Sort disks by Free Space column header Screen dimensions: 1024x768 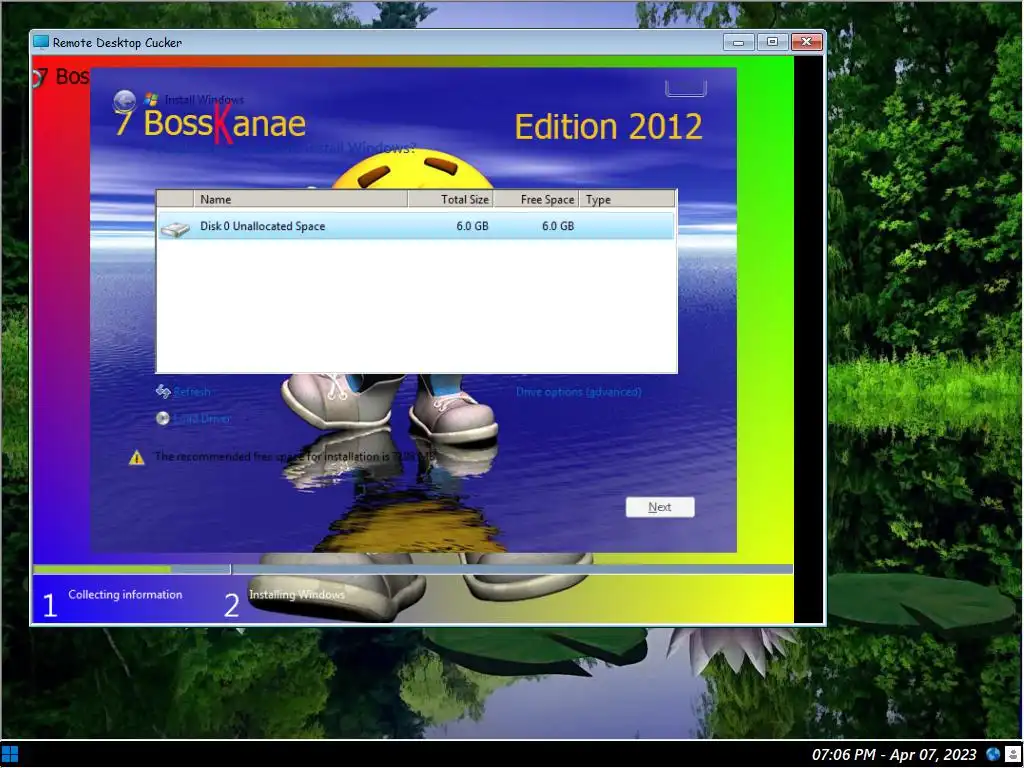536,199
